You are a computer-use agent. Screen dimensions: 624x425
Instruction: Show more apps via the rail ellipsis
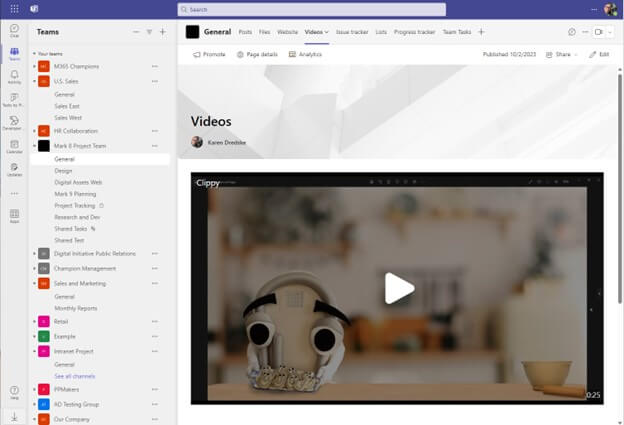(14, 194)
